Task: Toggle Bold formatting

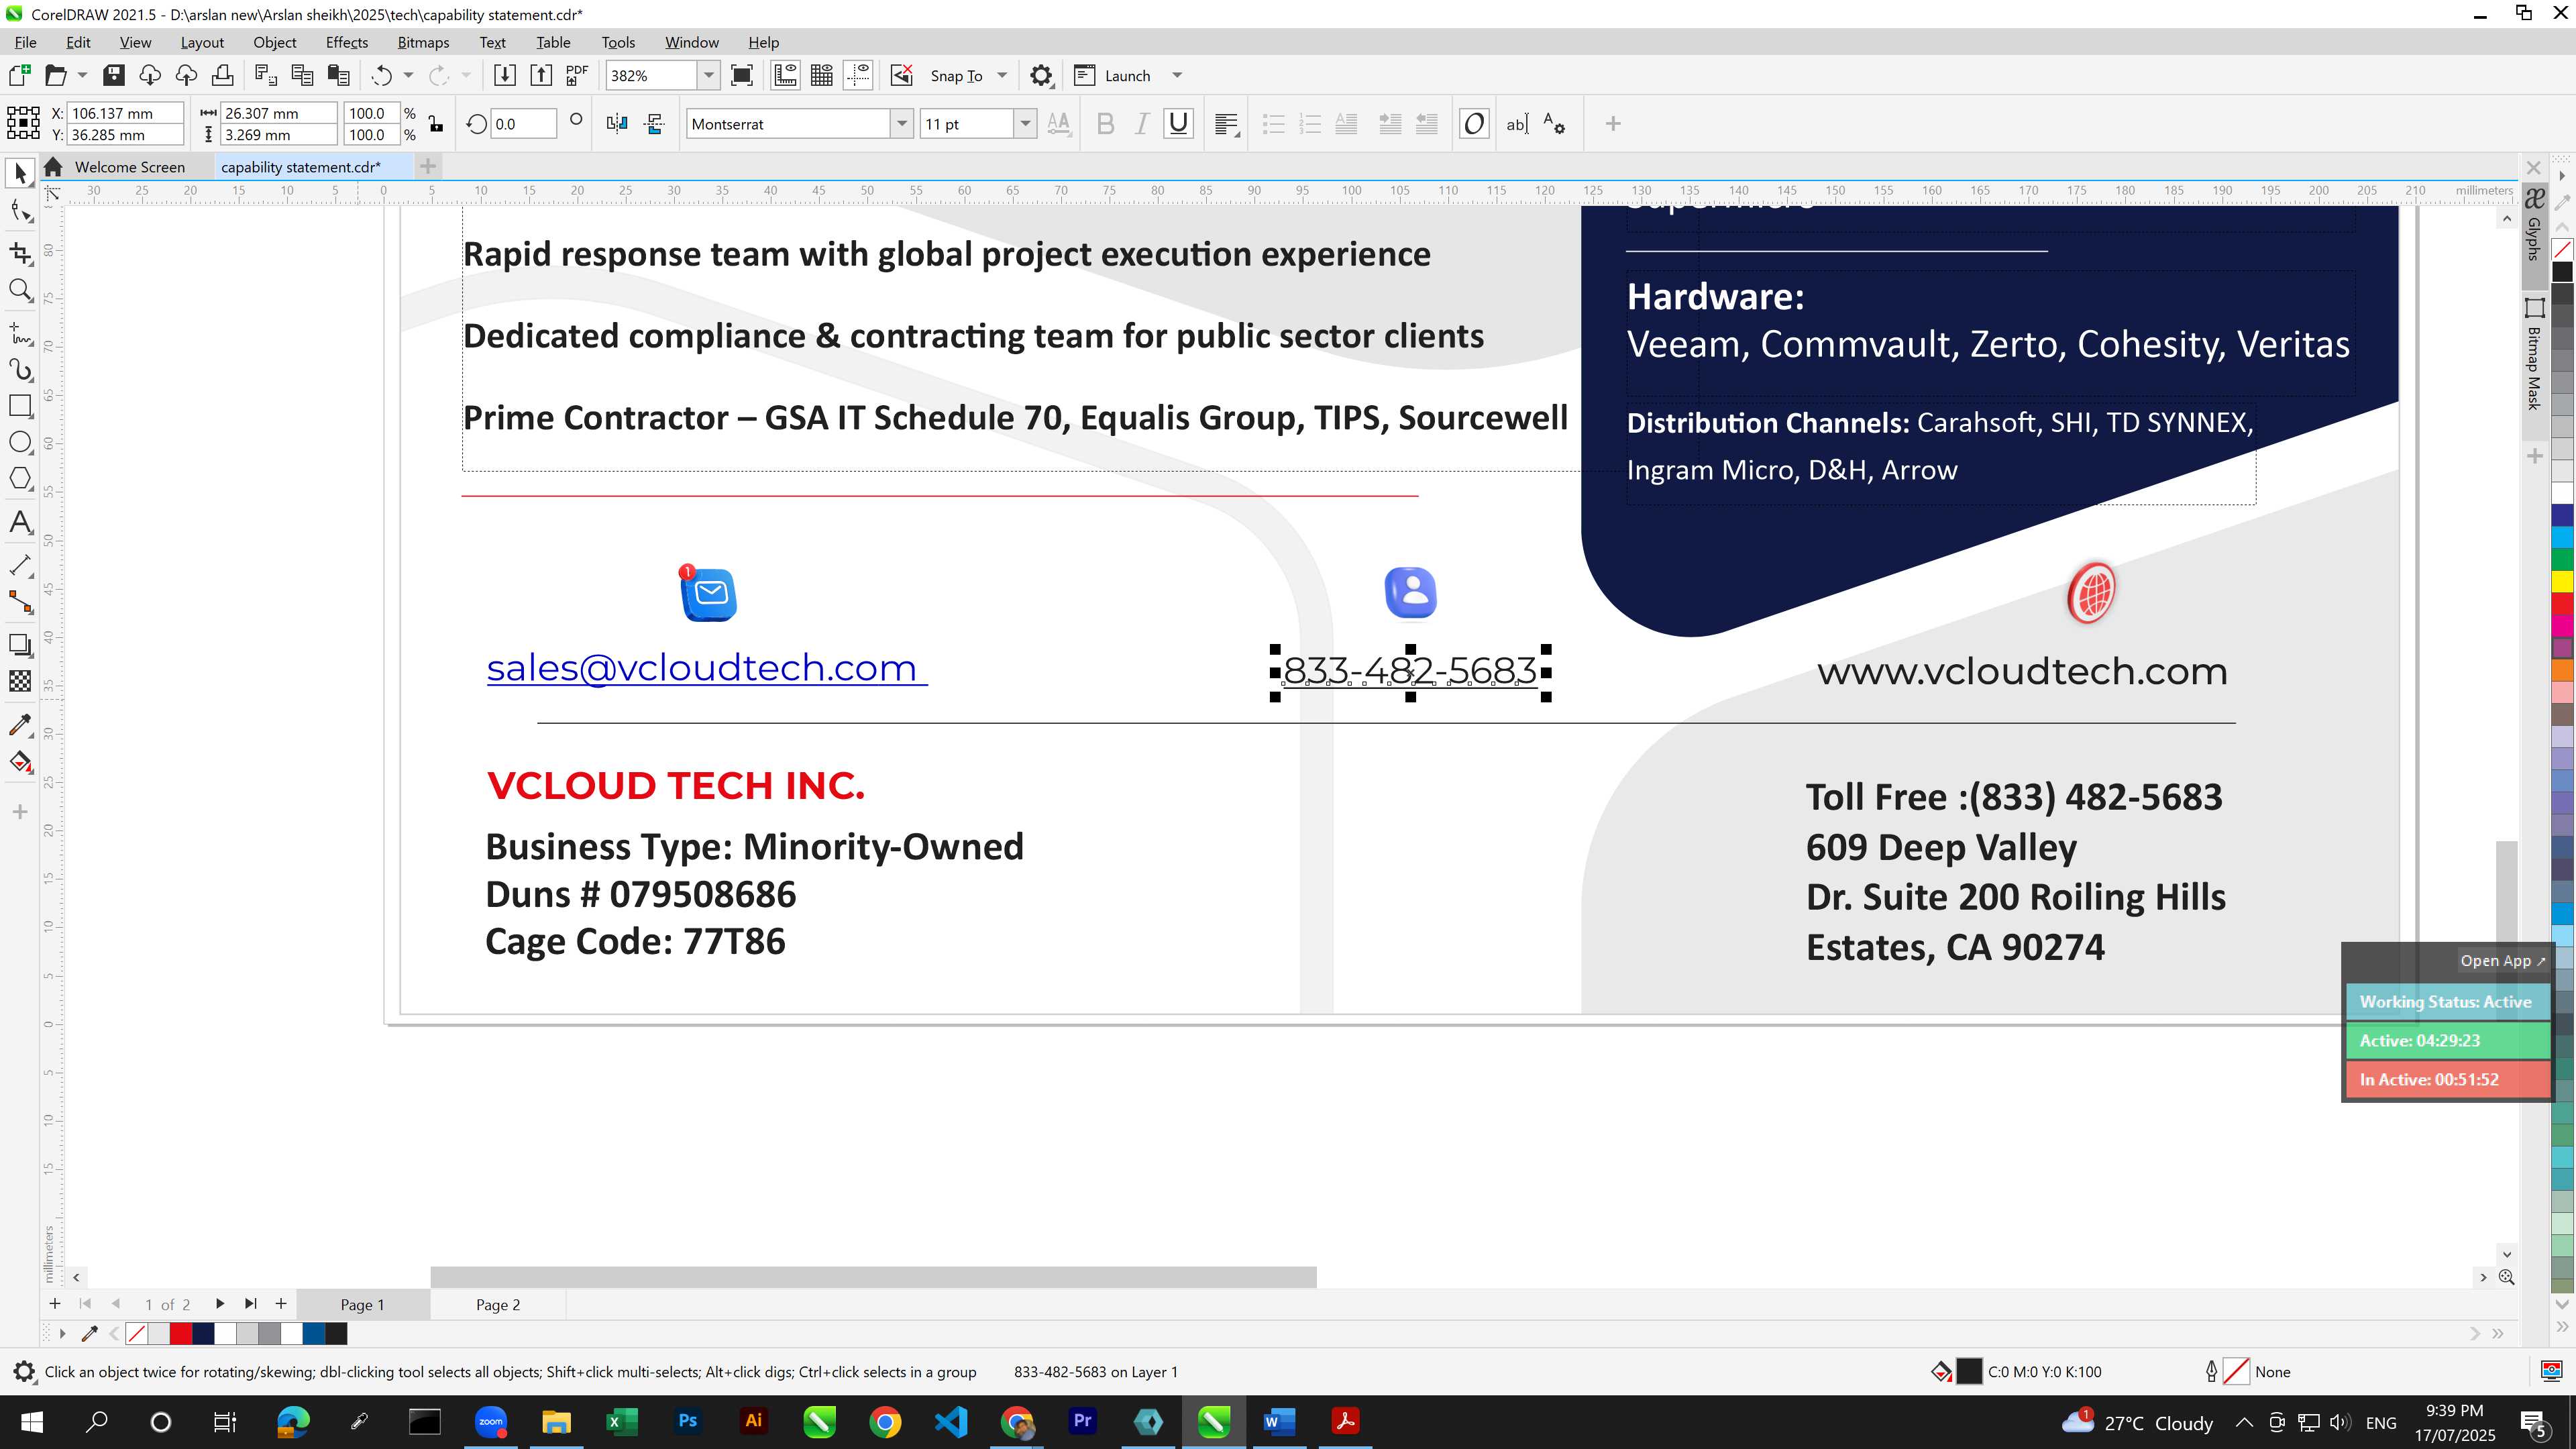Action: point(1105,124)
